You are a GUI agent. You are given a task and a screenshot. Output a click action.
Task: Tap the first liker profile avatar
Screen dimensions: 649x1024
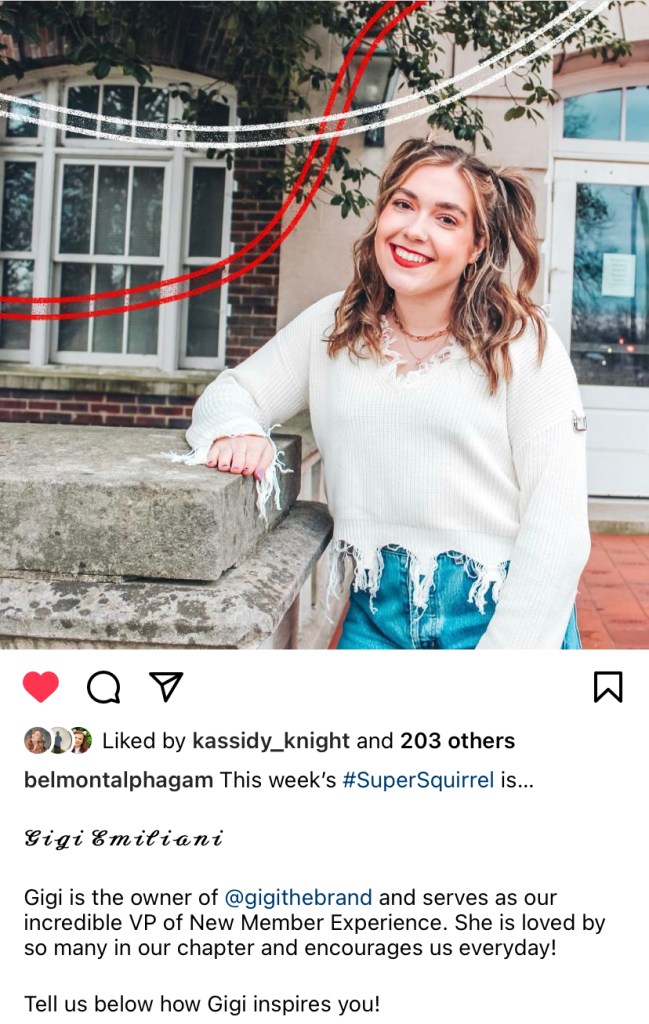pyautogui.click(x=37, y=741)
